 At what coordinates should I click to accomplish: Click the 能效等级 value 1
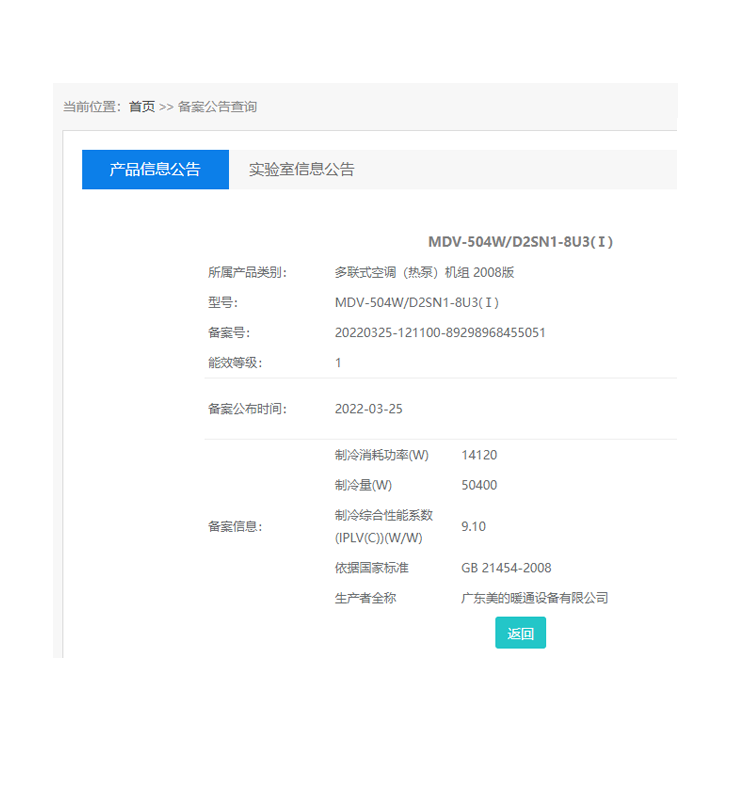point(338,363)
